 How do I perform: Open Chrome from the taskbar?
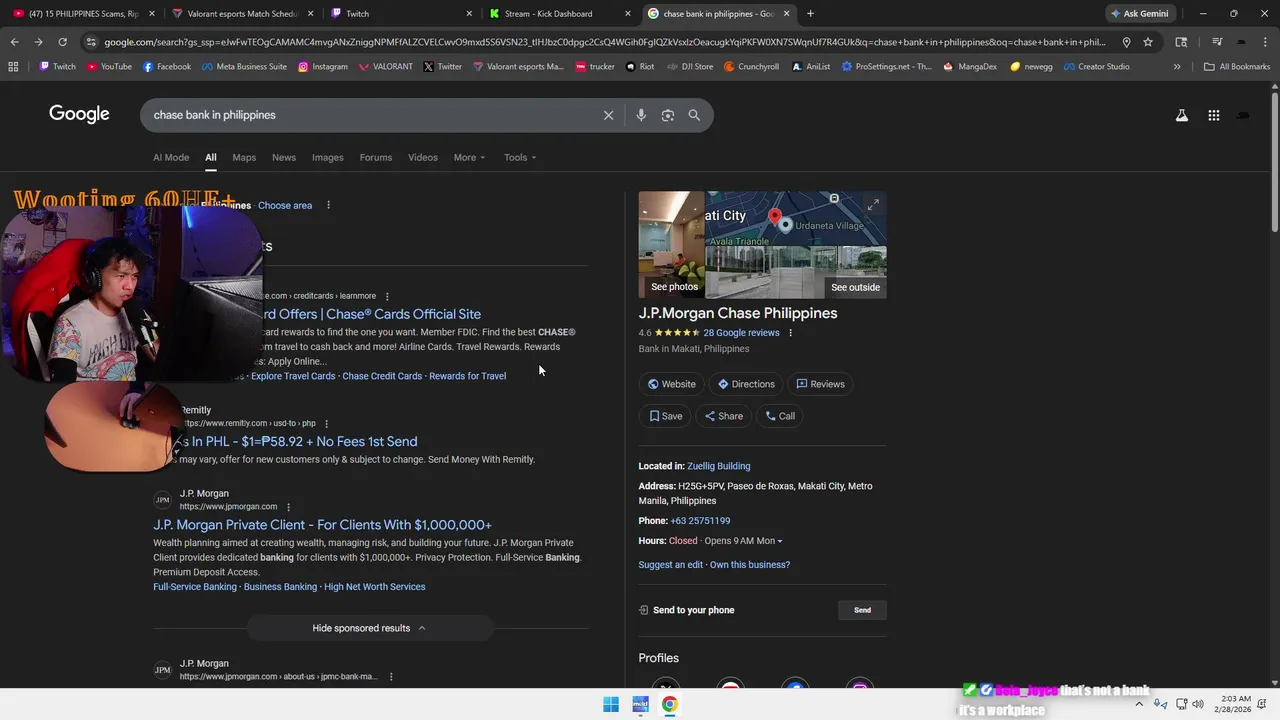click(669, 704)
